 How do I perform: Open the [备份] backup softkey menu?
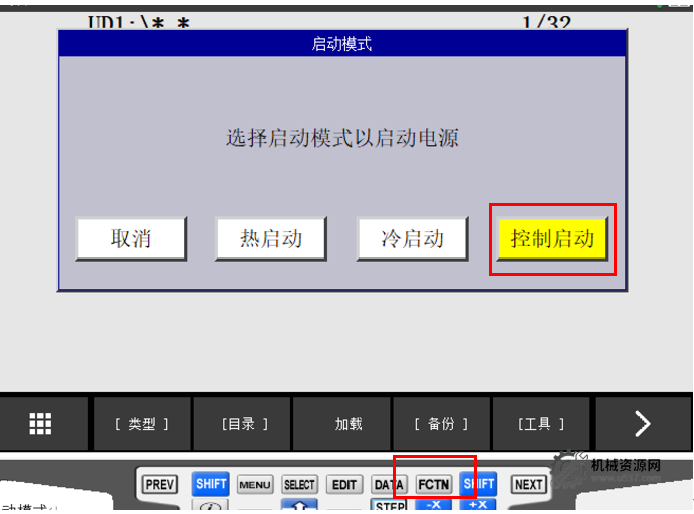pyautogui.click(x=441, y=424)
